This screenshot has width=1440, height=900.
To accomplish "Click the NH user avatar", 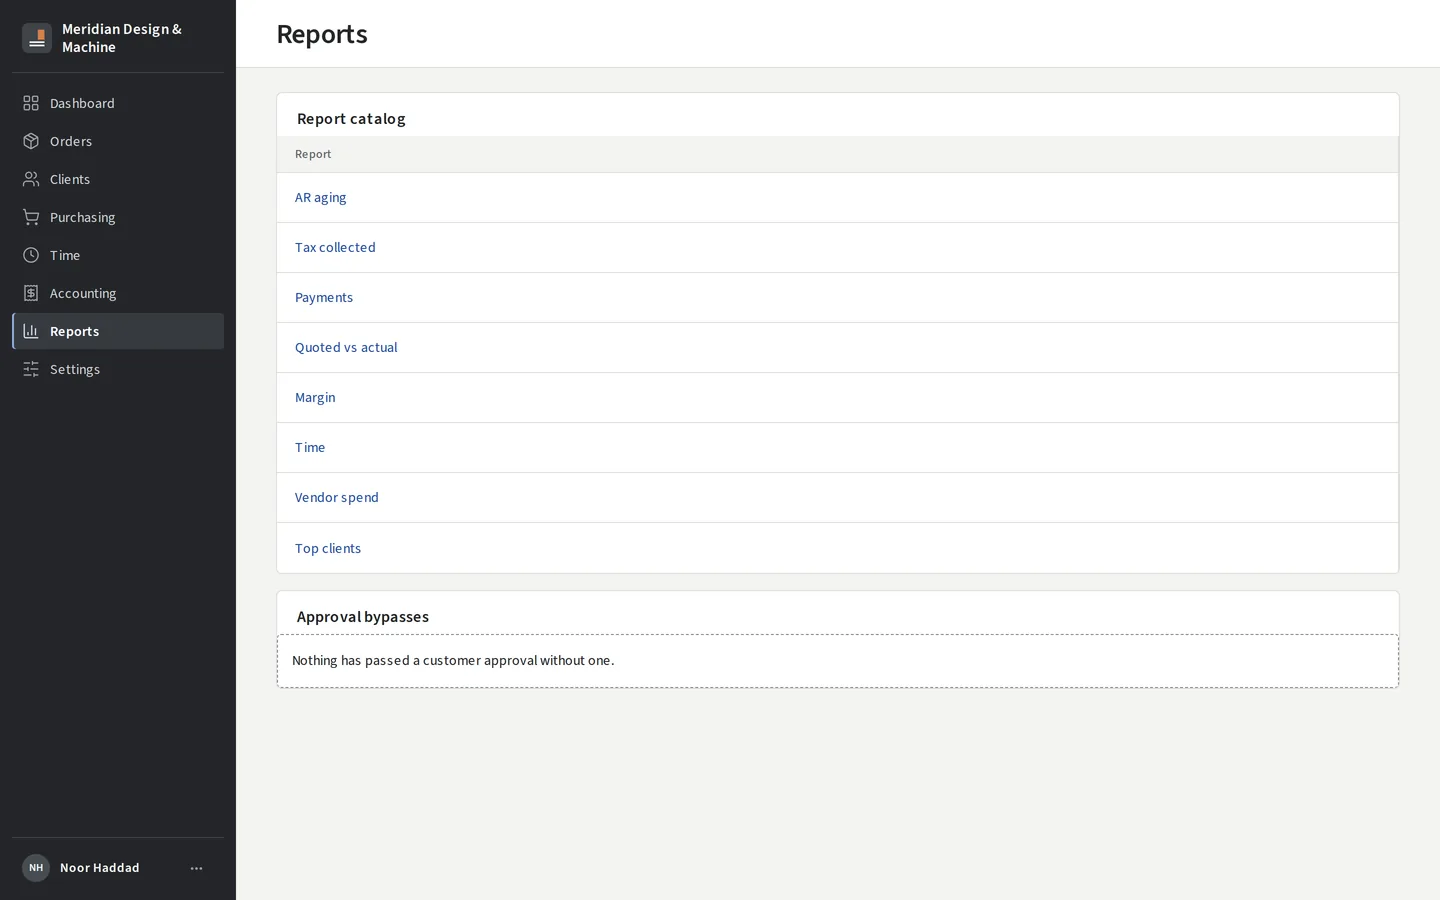I will [36, 868].
